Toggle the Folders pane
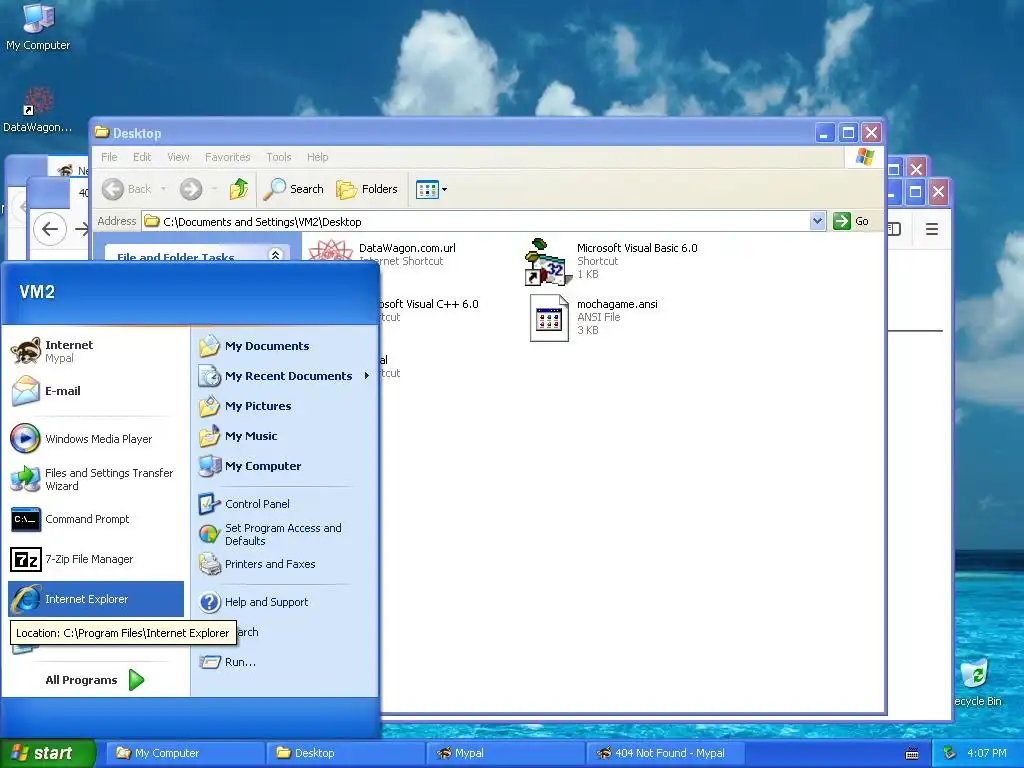Viewport: 1024px width, 768px height. coord(366,189)
